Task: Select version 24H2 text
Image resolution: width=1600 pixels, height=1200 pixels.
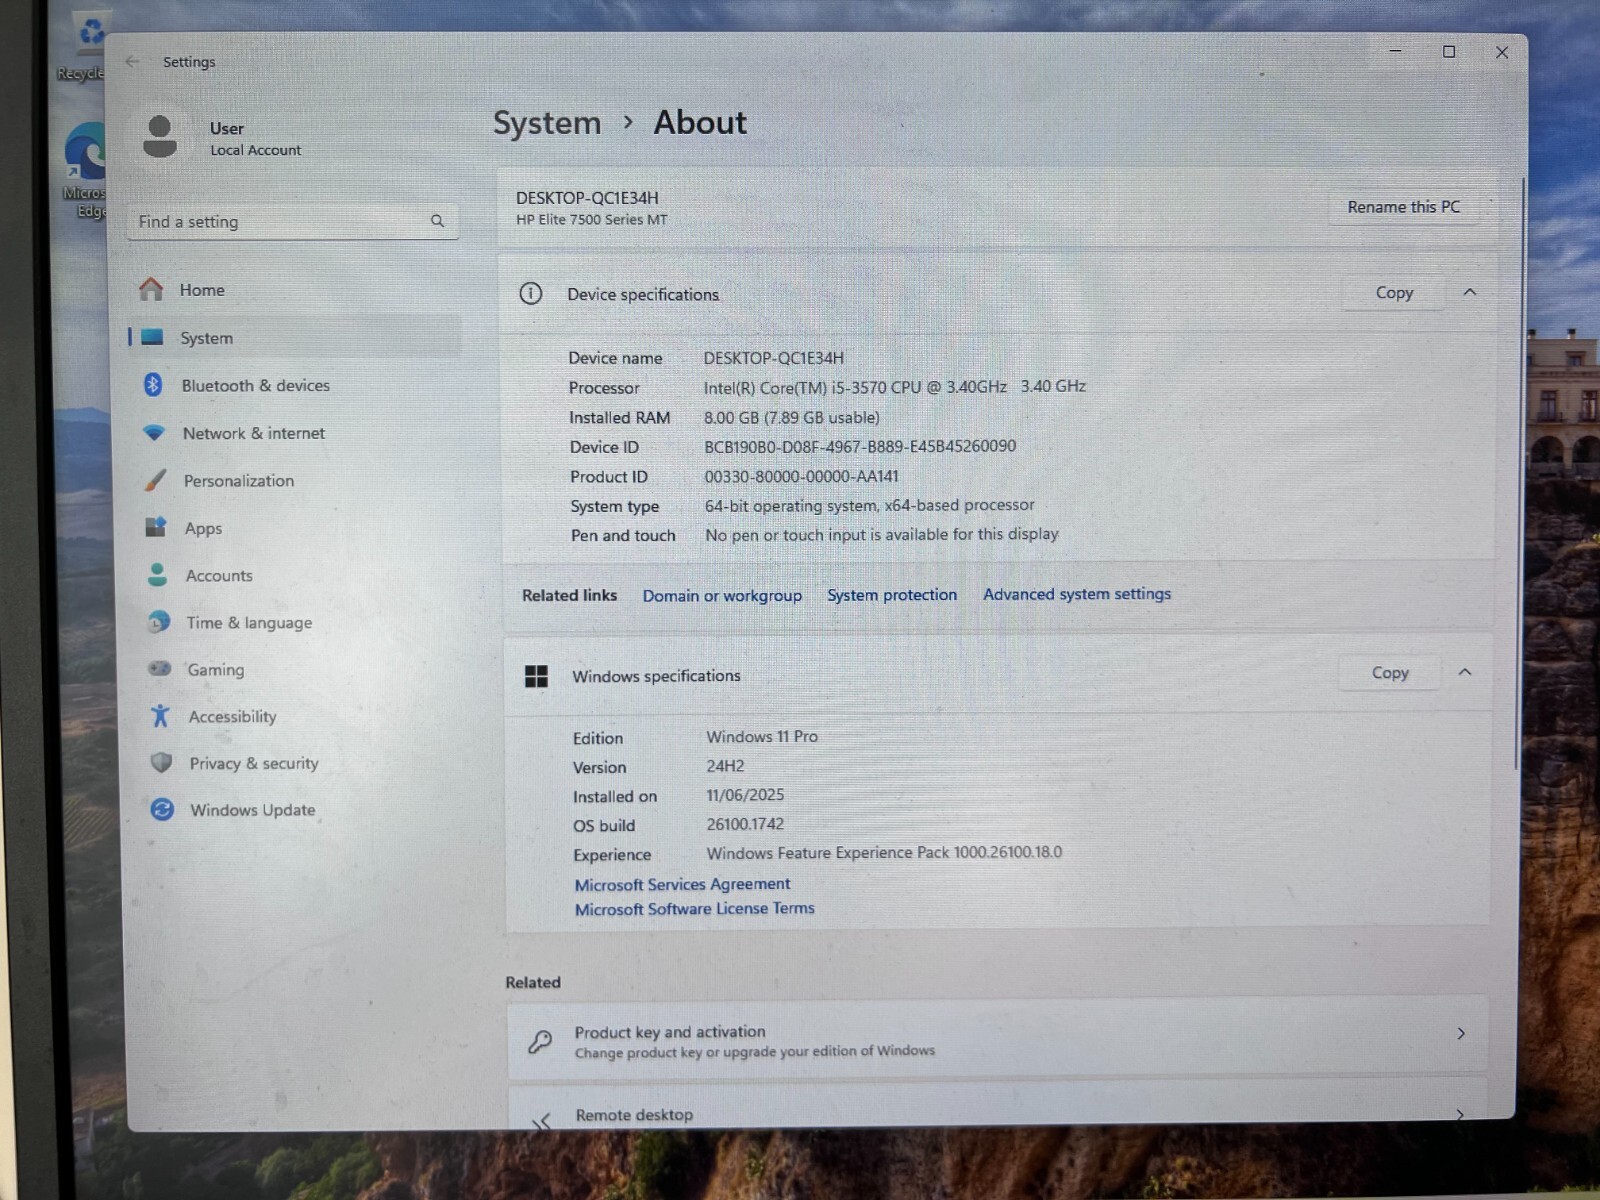Action: point(725,766)
